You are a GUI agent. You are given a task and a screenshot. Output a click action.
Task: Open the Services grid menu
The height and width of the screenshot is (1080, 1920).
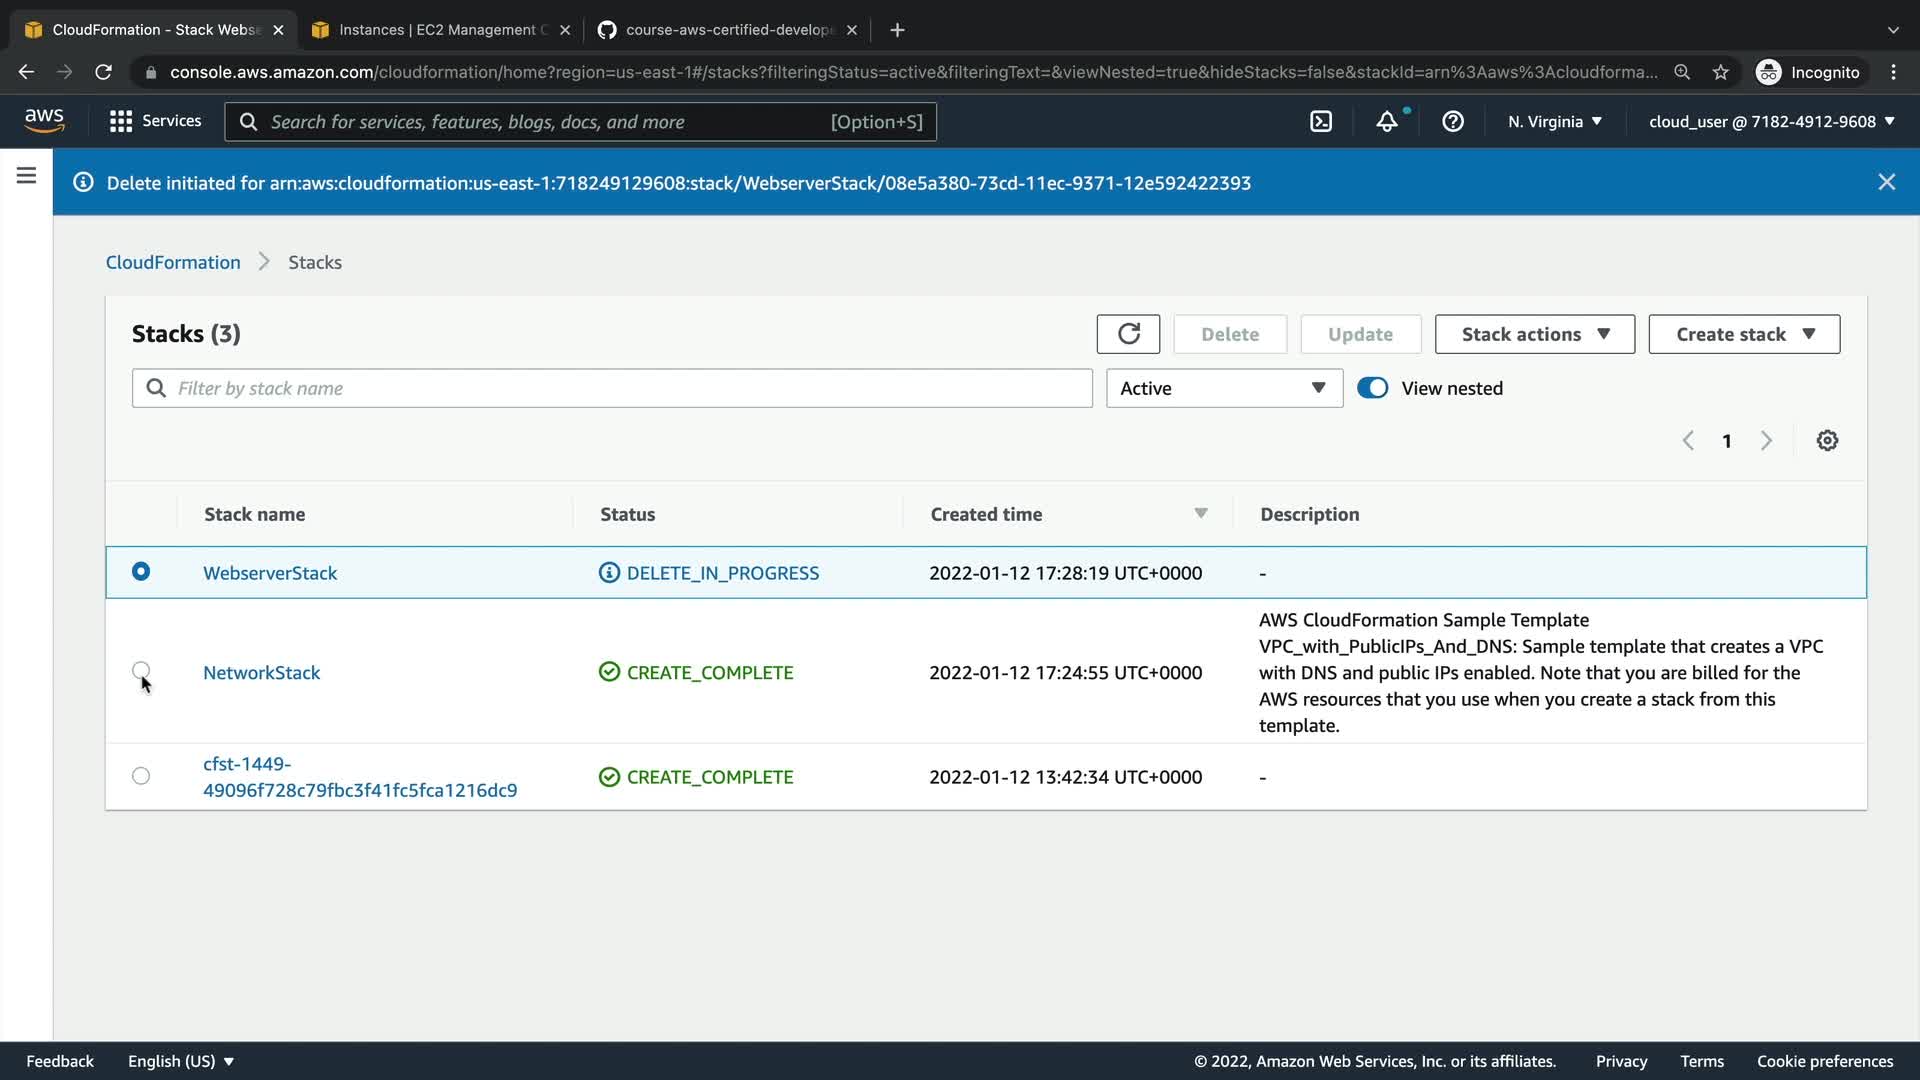pyautogui.click(x=155, y=121)
